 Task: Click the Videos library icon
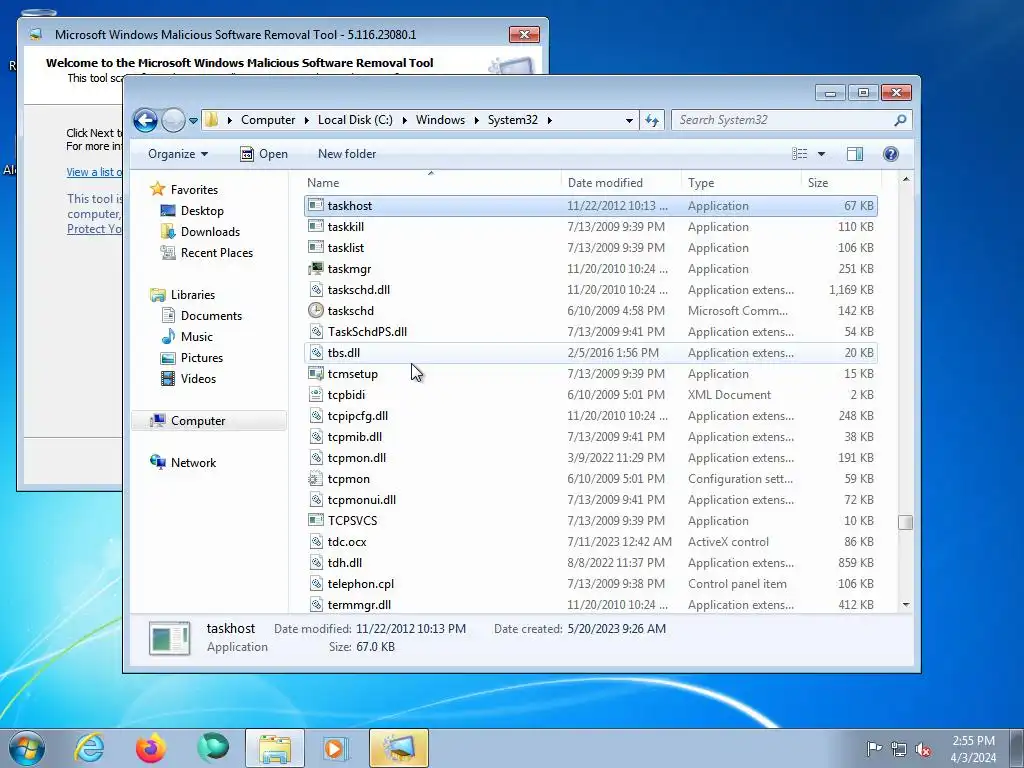tap(168, 379)
